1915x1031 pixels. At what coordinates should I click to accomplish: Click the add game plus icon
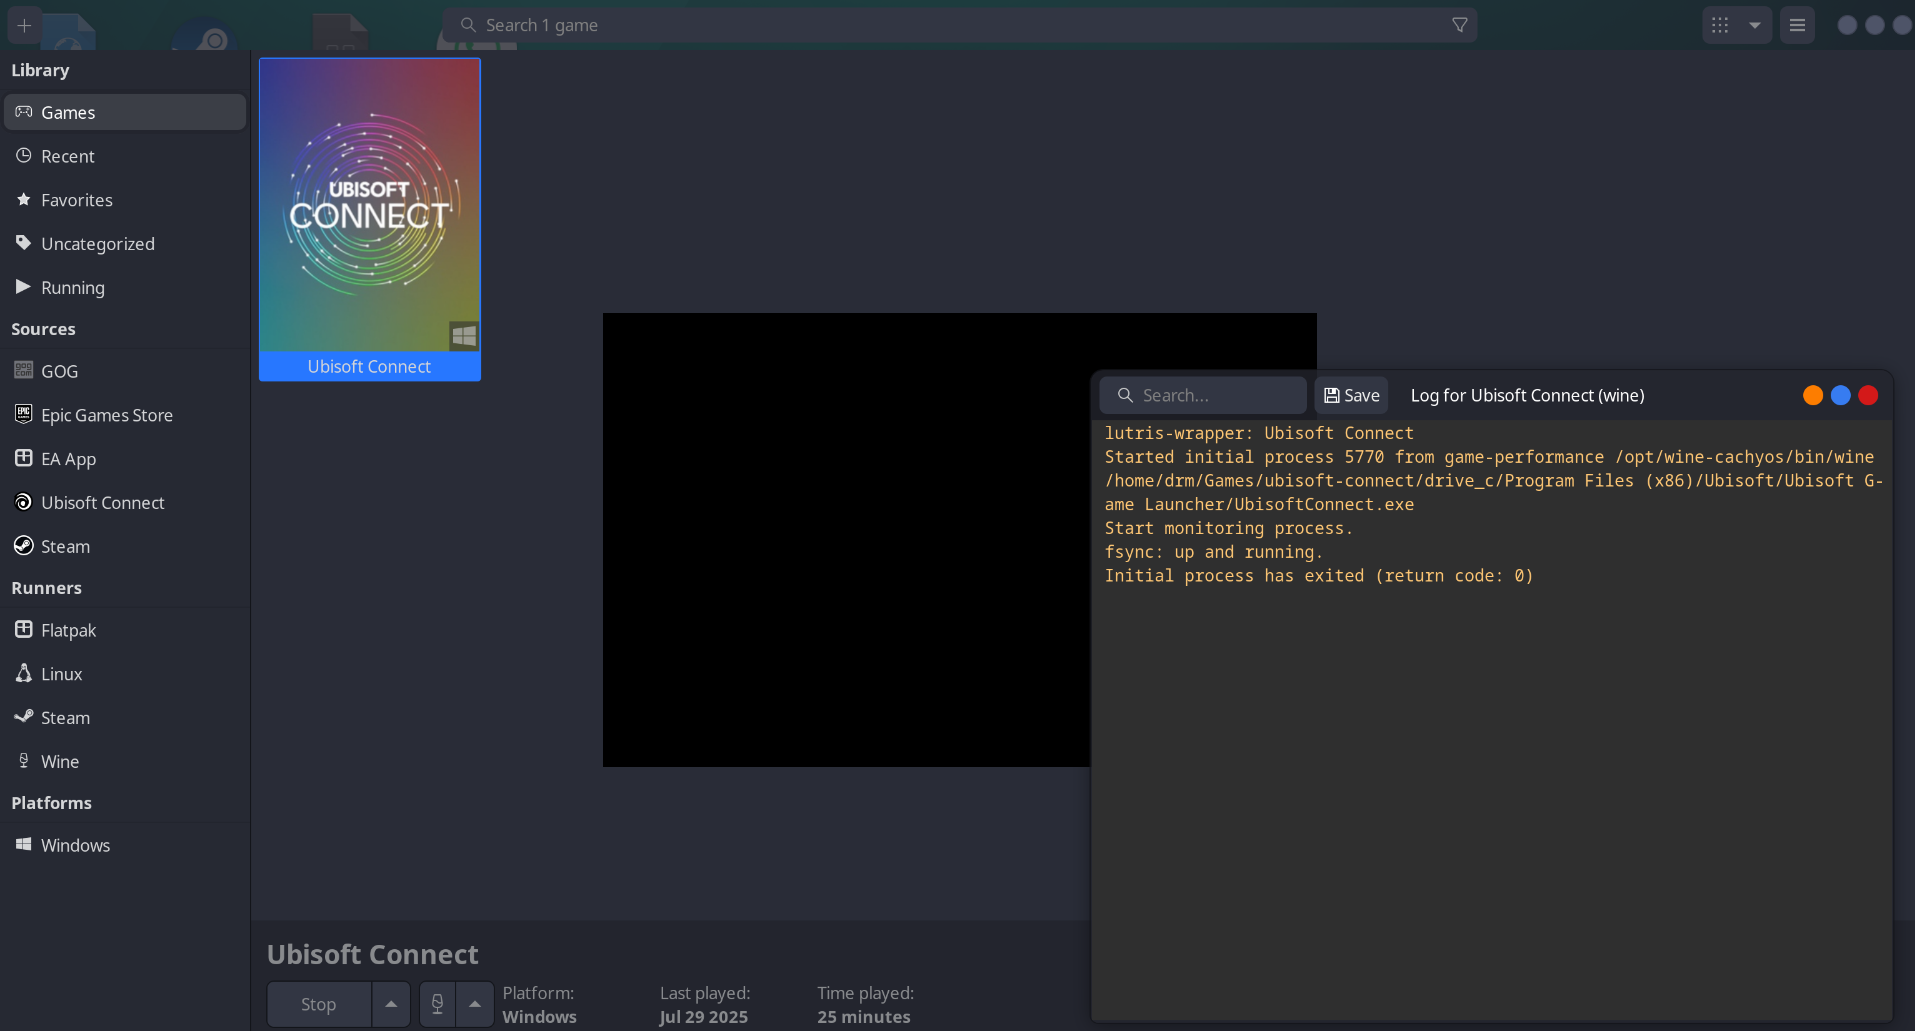coord(24,25)
